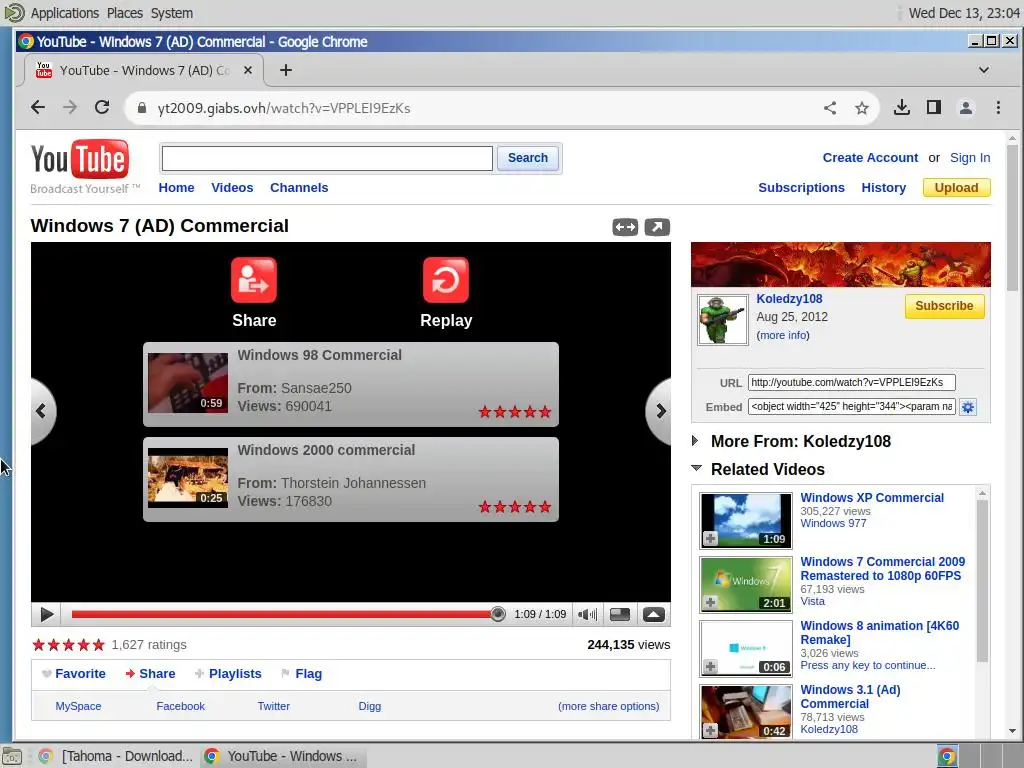Image resolution: width=1024 pixels, height=768 pixels.
Task: Click the Create Account link
Action: coord(870,157)
